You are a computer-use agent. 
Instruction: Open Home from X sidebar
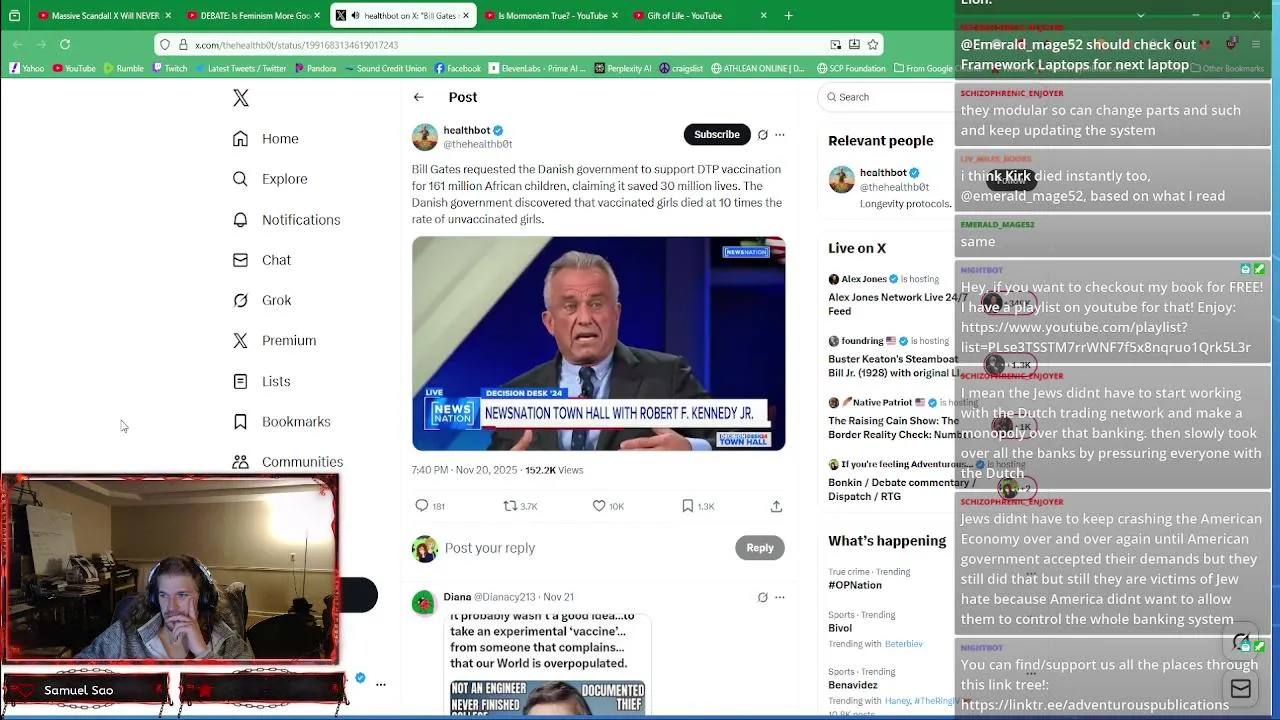(x=265, y=139)
